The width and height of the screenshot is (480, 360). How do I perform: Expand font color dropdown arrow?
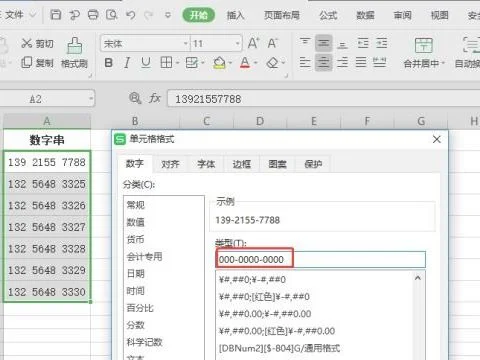pos(256,63)
